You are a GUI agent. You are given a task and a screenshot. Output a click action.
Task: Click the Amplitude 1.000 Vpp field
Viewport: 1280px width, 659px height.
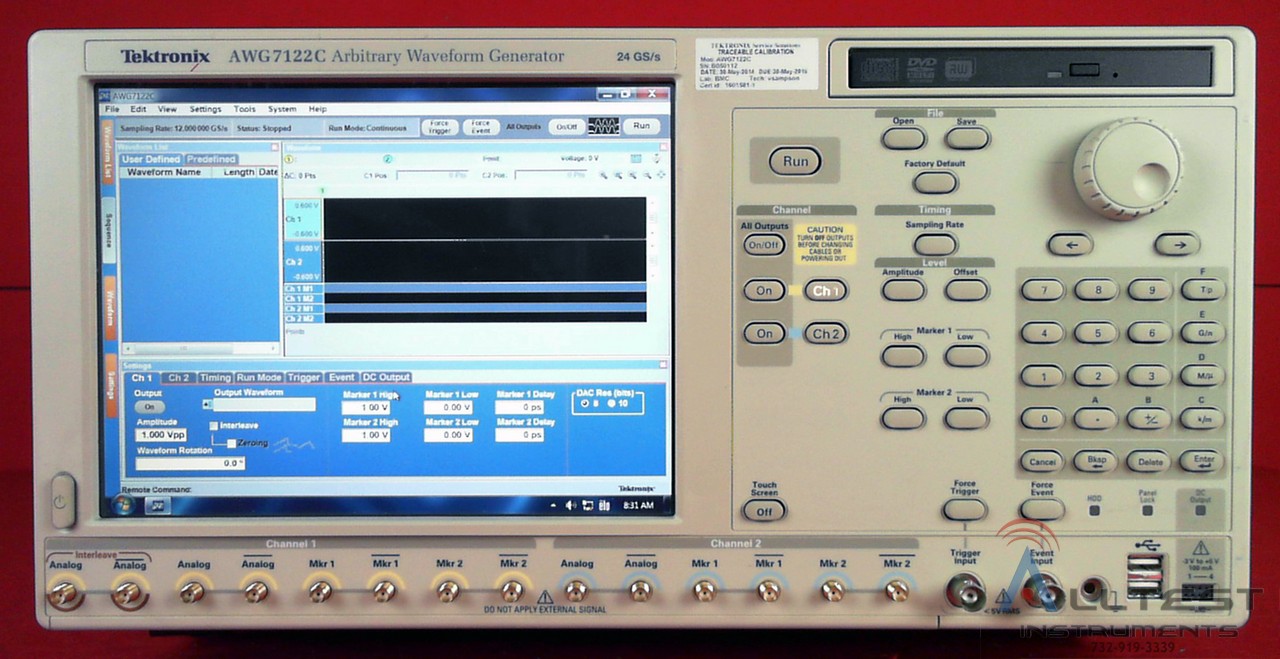tap(161, 435)
